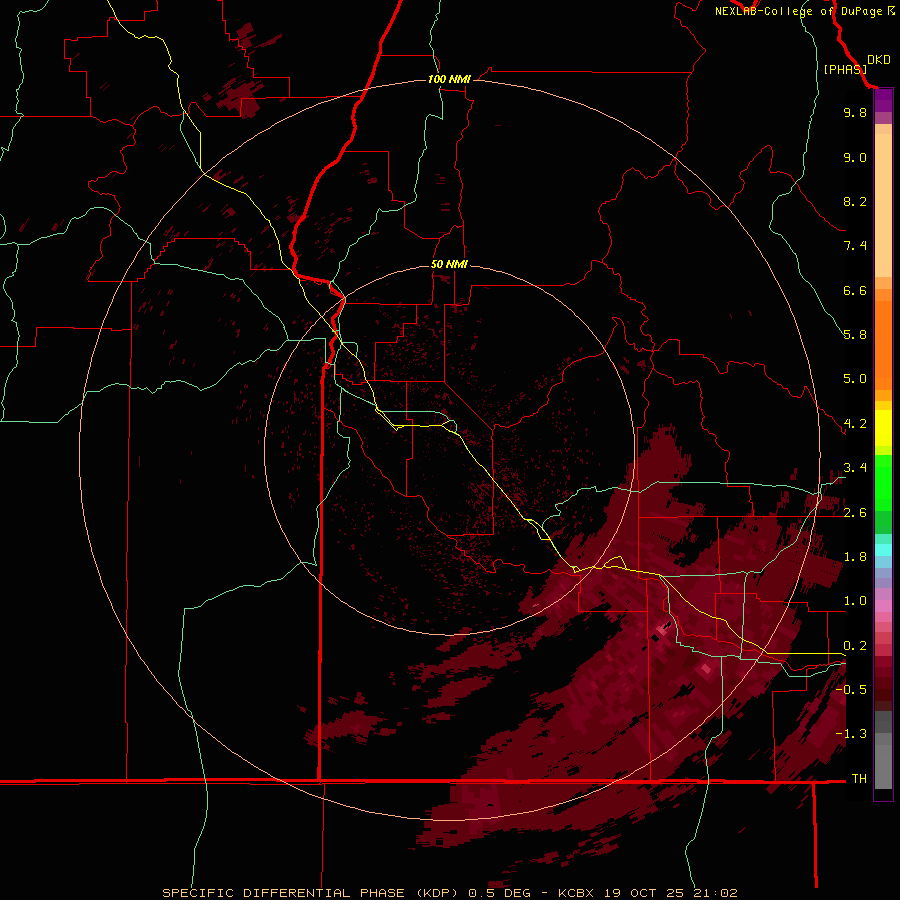Click the pink color bar segment near 1.0
Image resolution: width=900 pixels, height=900 pixels.
coord(883,605)
